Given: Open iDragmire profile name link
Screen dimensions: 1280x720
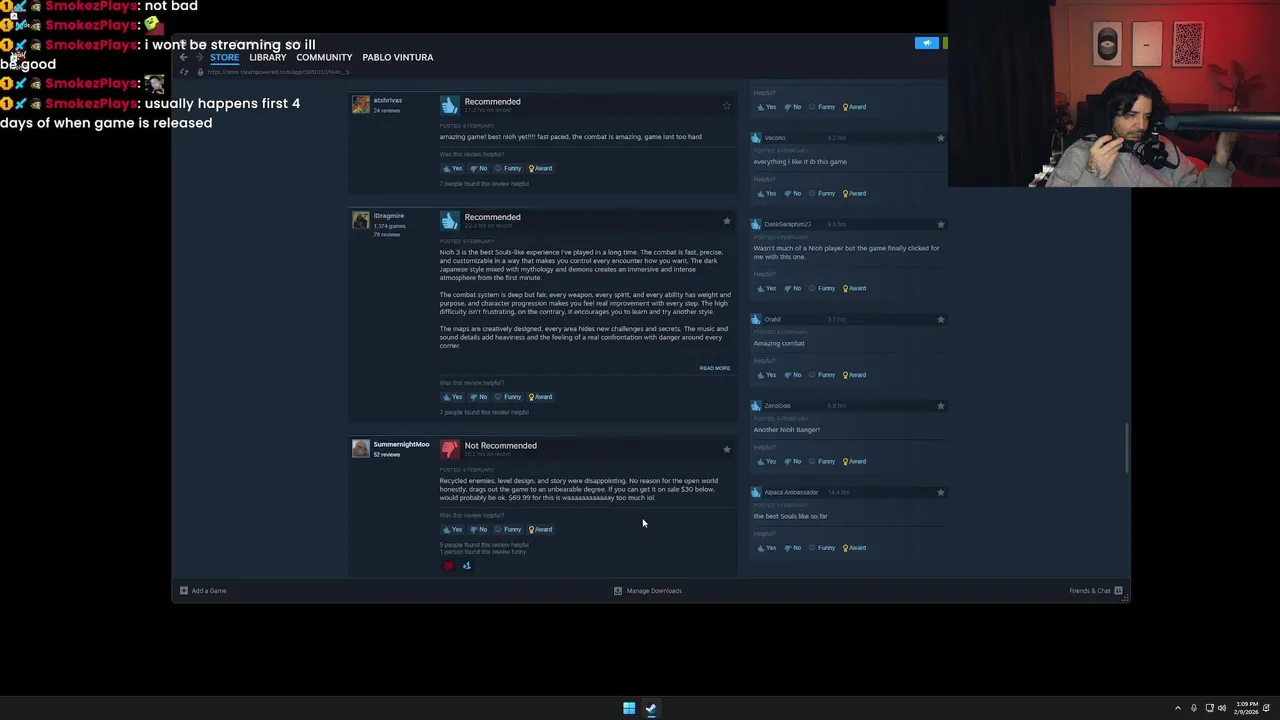Looking at the screenshot, I should point(389,216).
